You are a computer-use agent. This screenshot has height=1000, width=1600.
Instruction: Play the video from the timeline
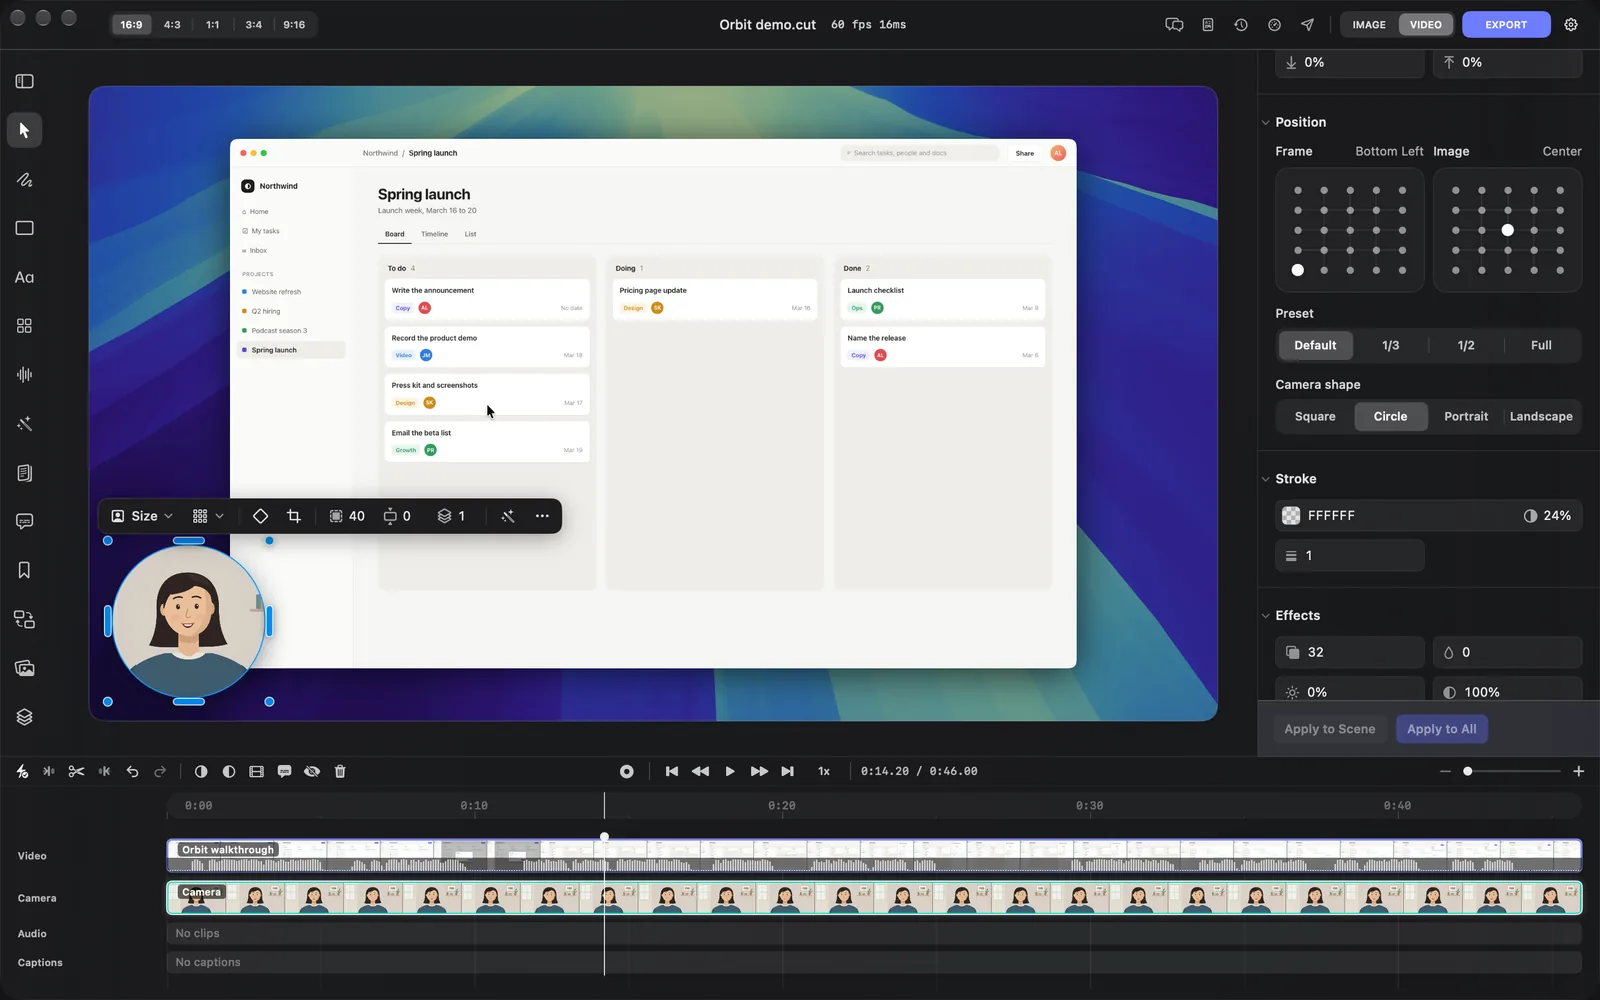tap(730, 771)
